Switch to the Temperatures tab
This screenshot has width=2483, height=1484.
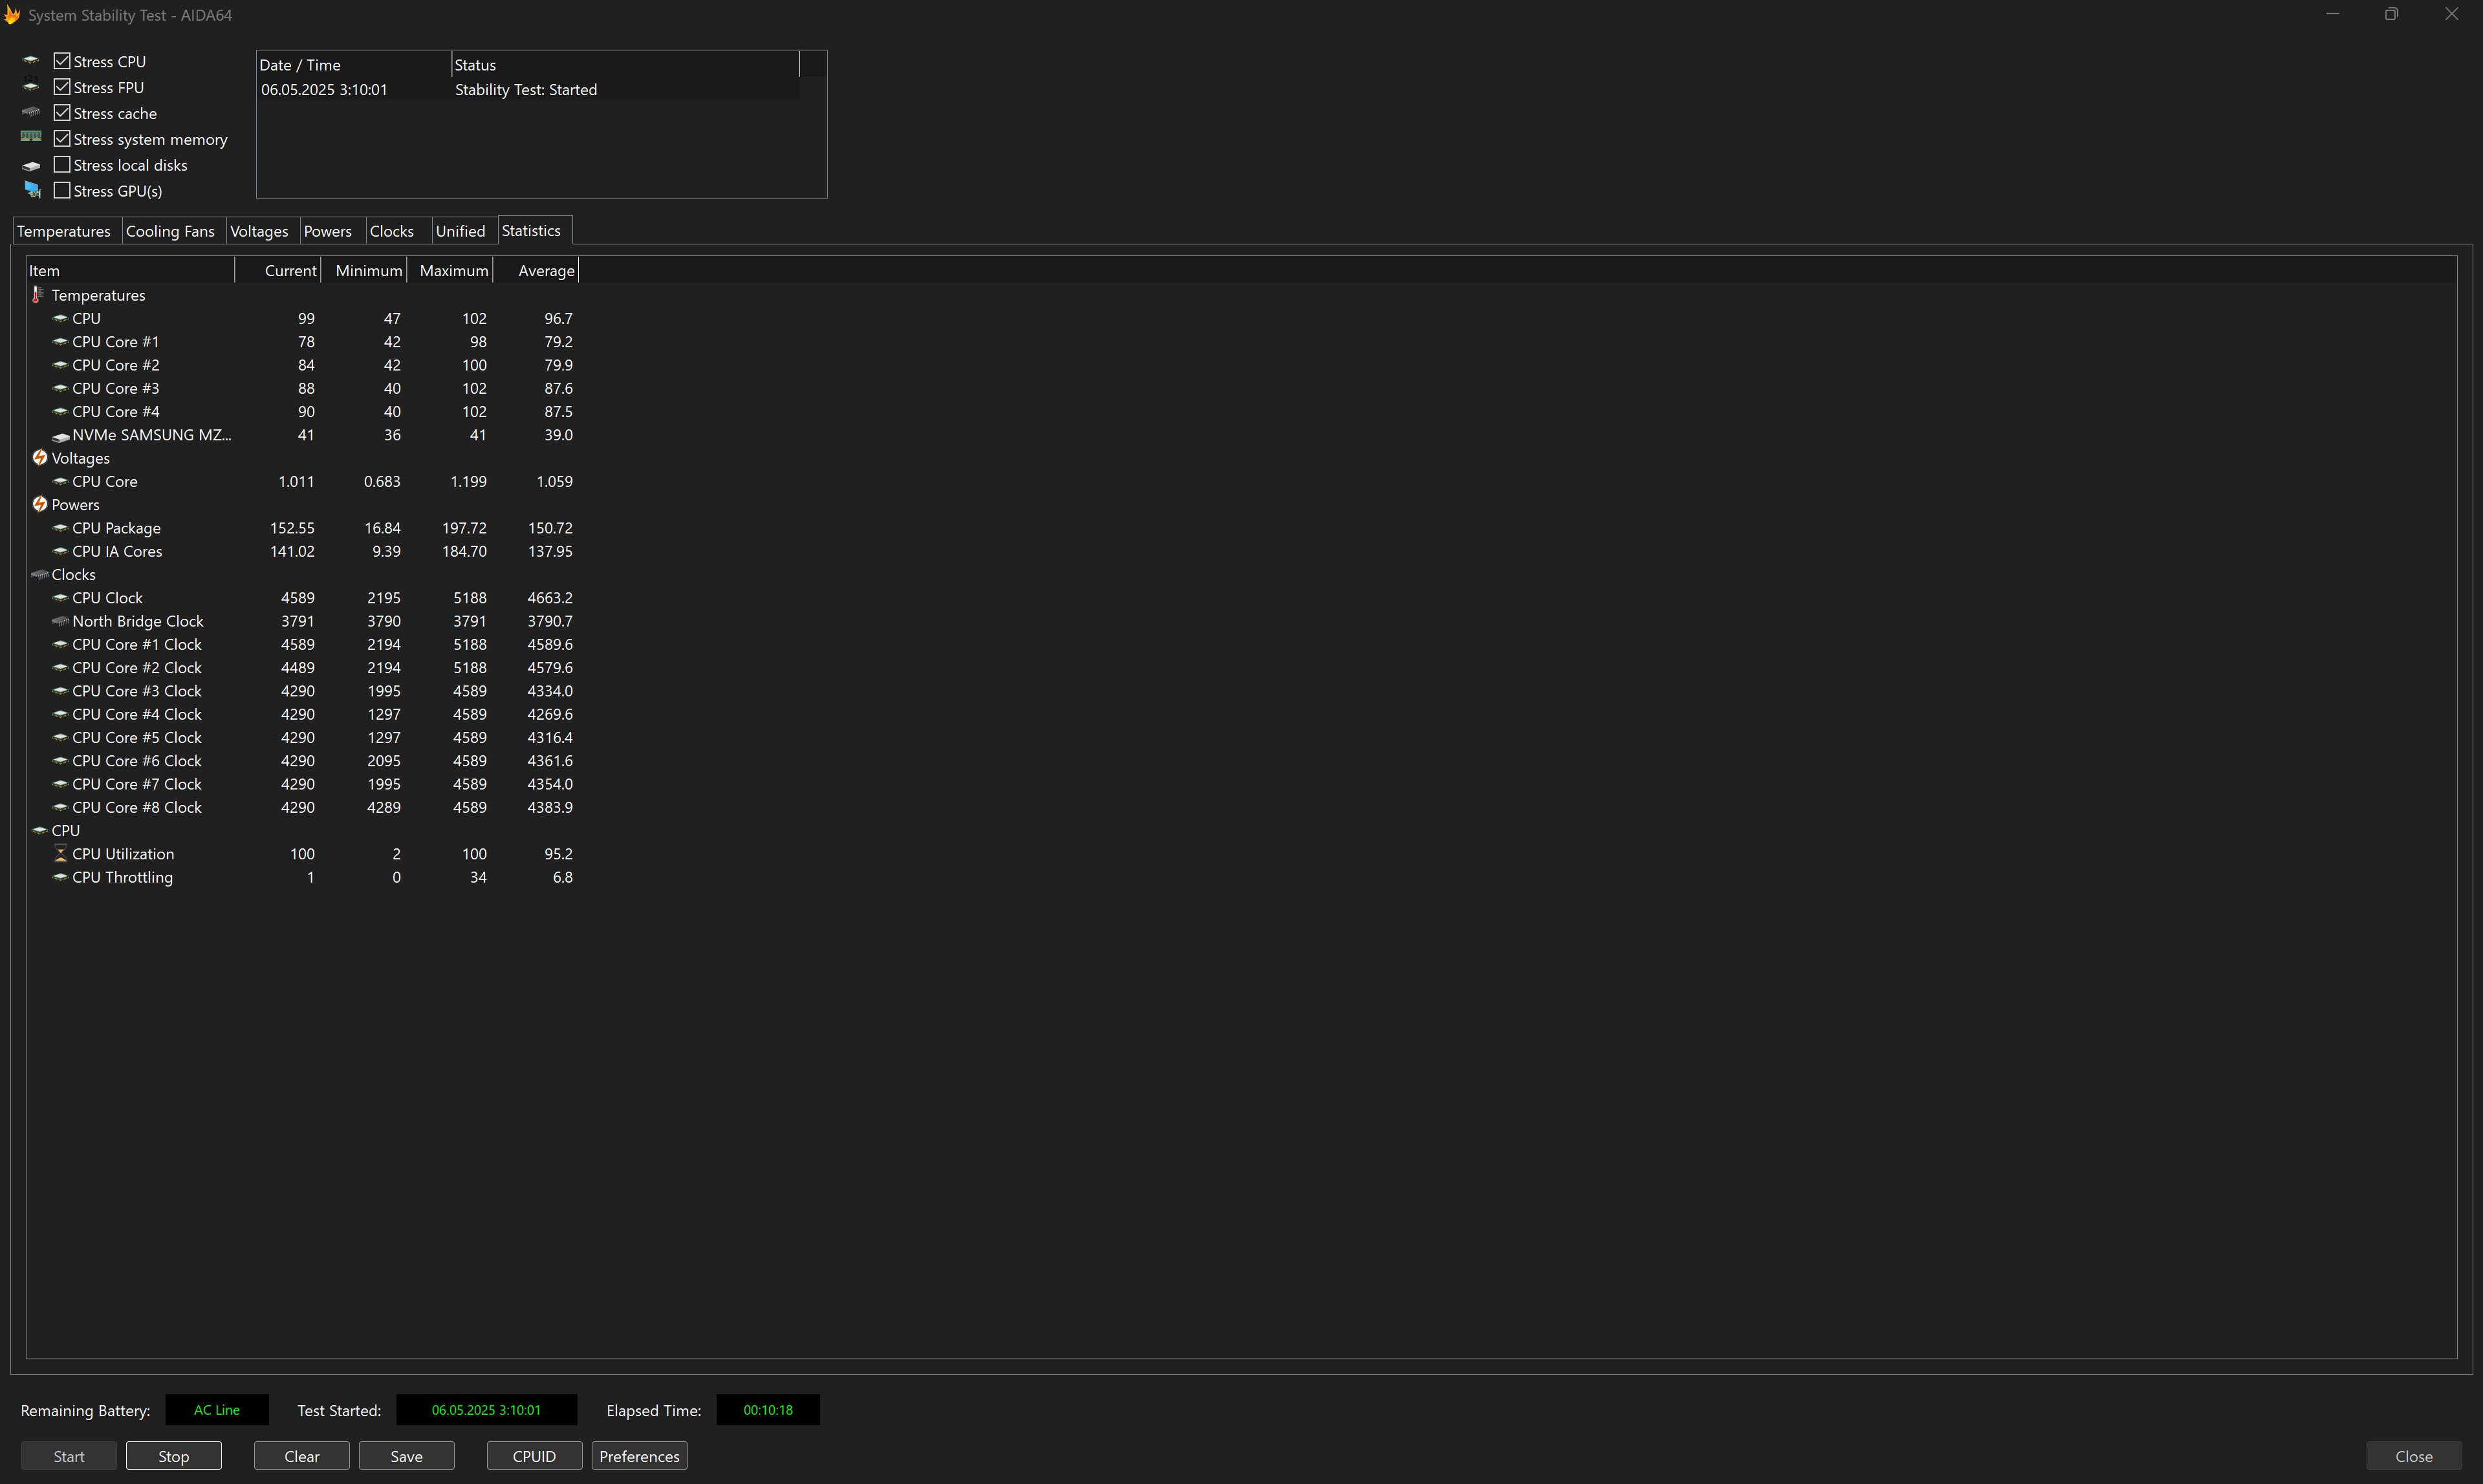pos(64,231)
